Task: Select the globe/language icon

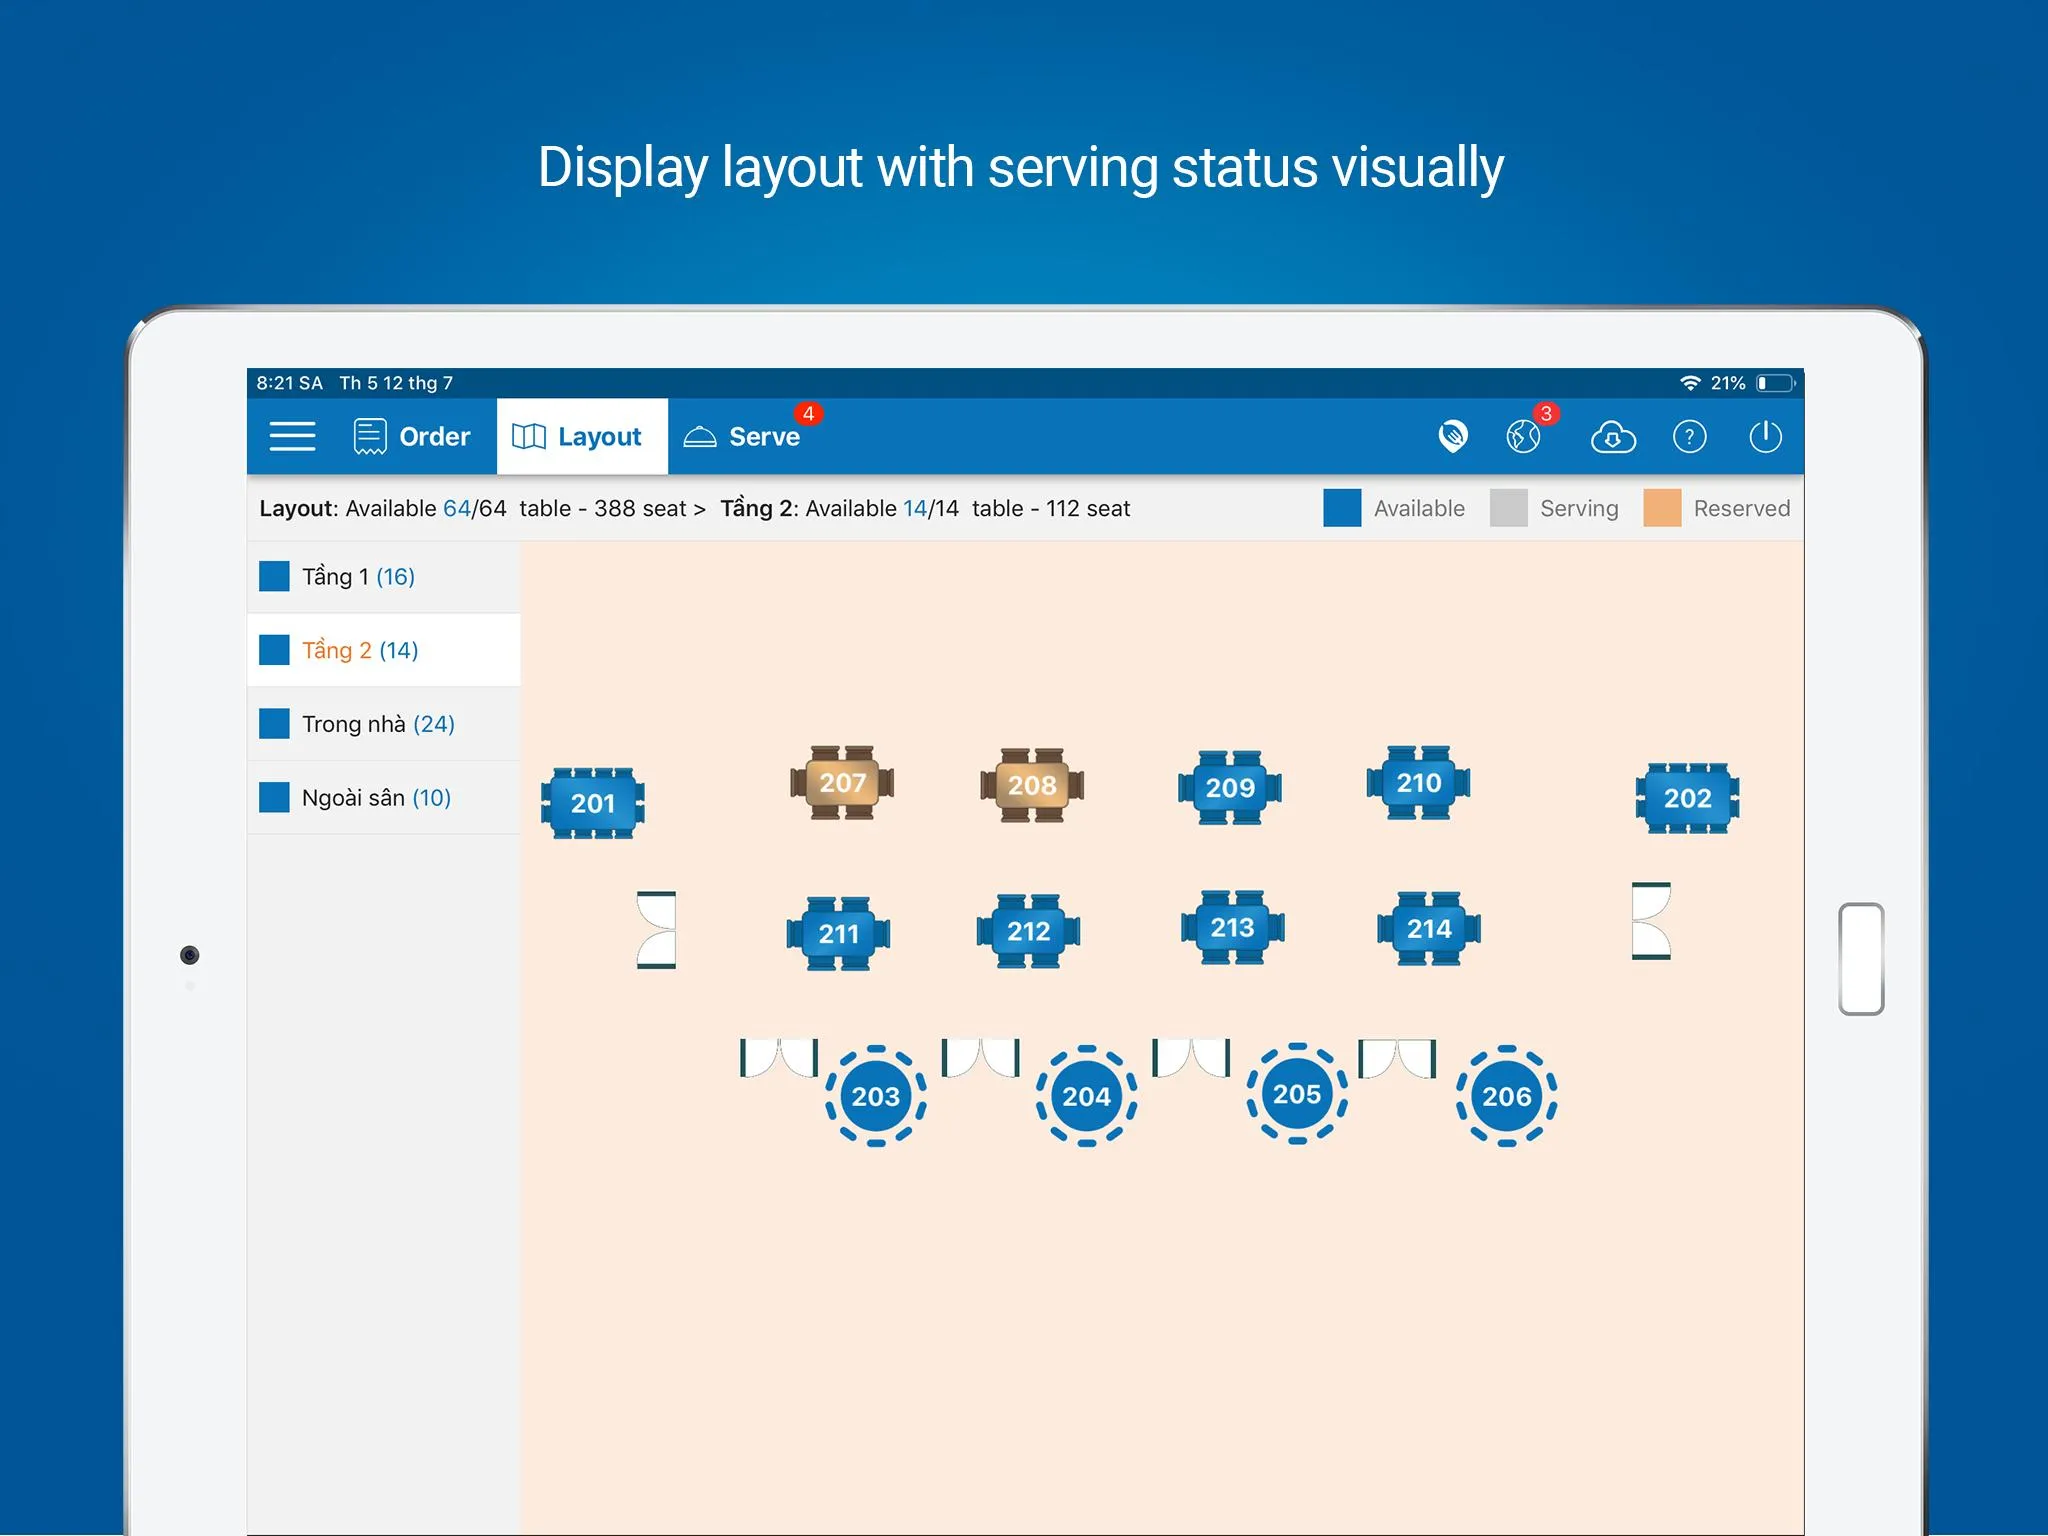Action: click(x=1532, y=436)
